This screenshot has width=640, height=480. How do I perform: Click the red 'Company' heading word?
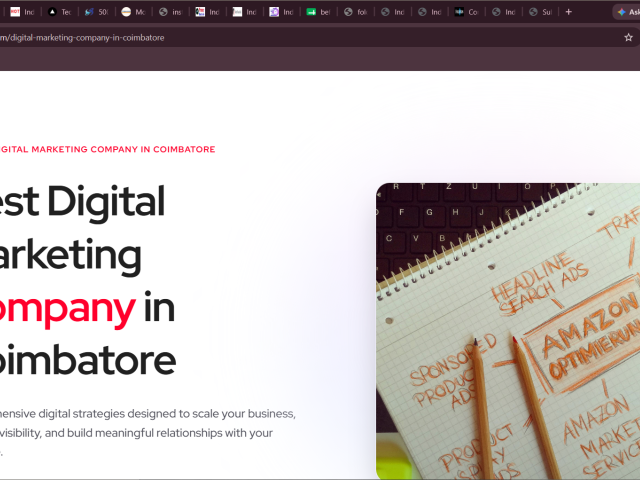[67, 309]
